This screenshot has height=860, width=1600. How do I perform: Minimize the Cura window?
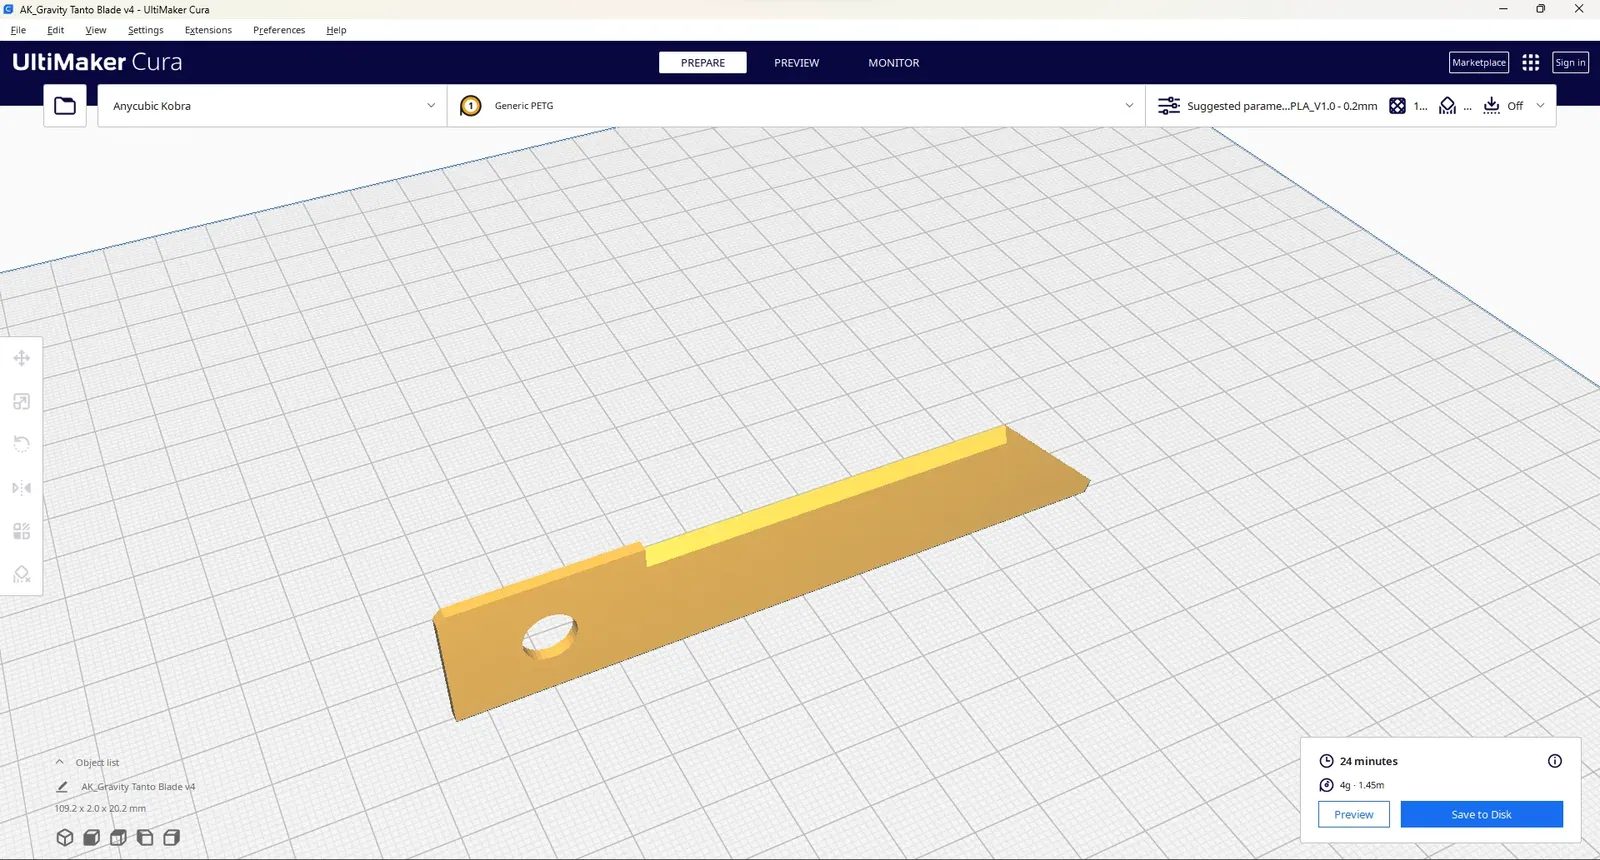[1502, 9]
